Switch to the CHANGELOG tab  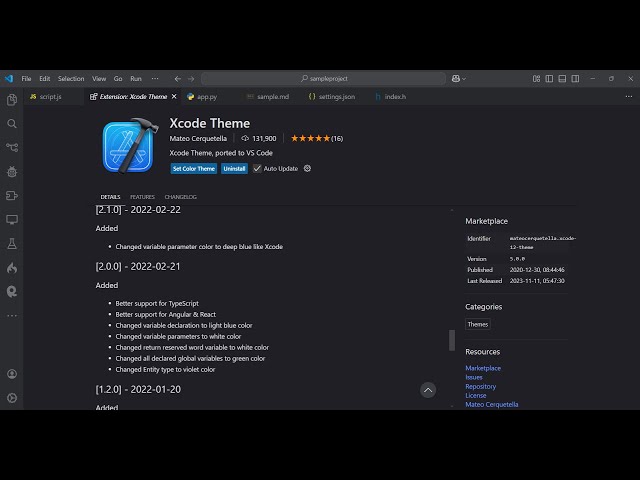180,197
